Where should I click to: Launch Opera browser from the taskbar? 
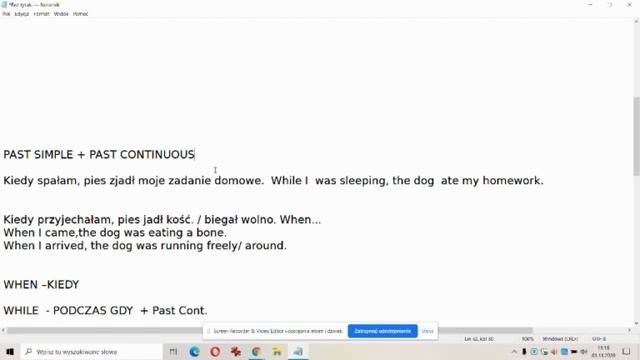point(215,351)
